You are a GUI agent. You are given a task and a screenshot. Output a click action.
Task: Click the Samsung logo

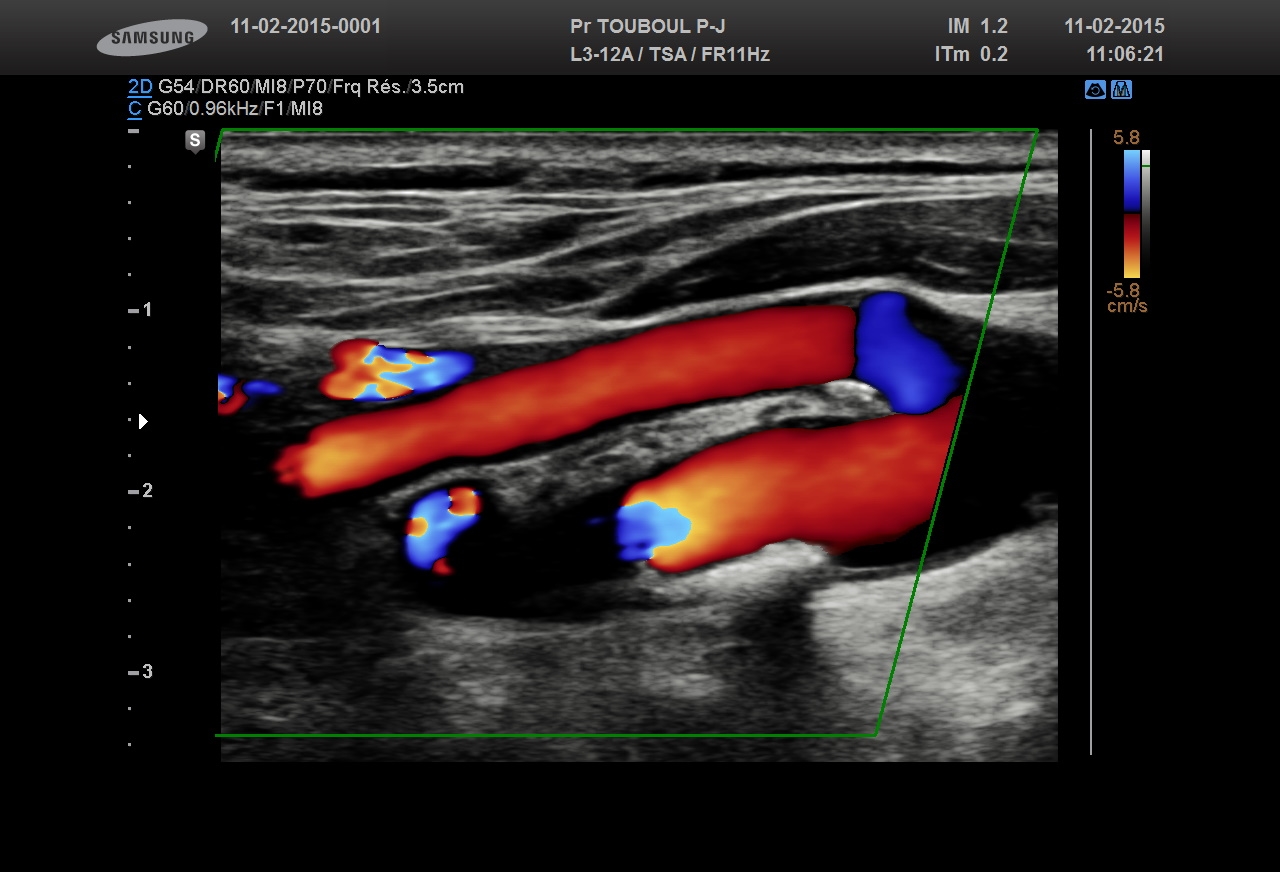pos(152,38)
